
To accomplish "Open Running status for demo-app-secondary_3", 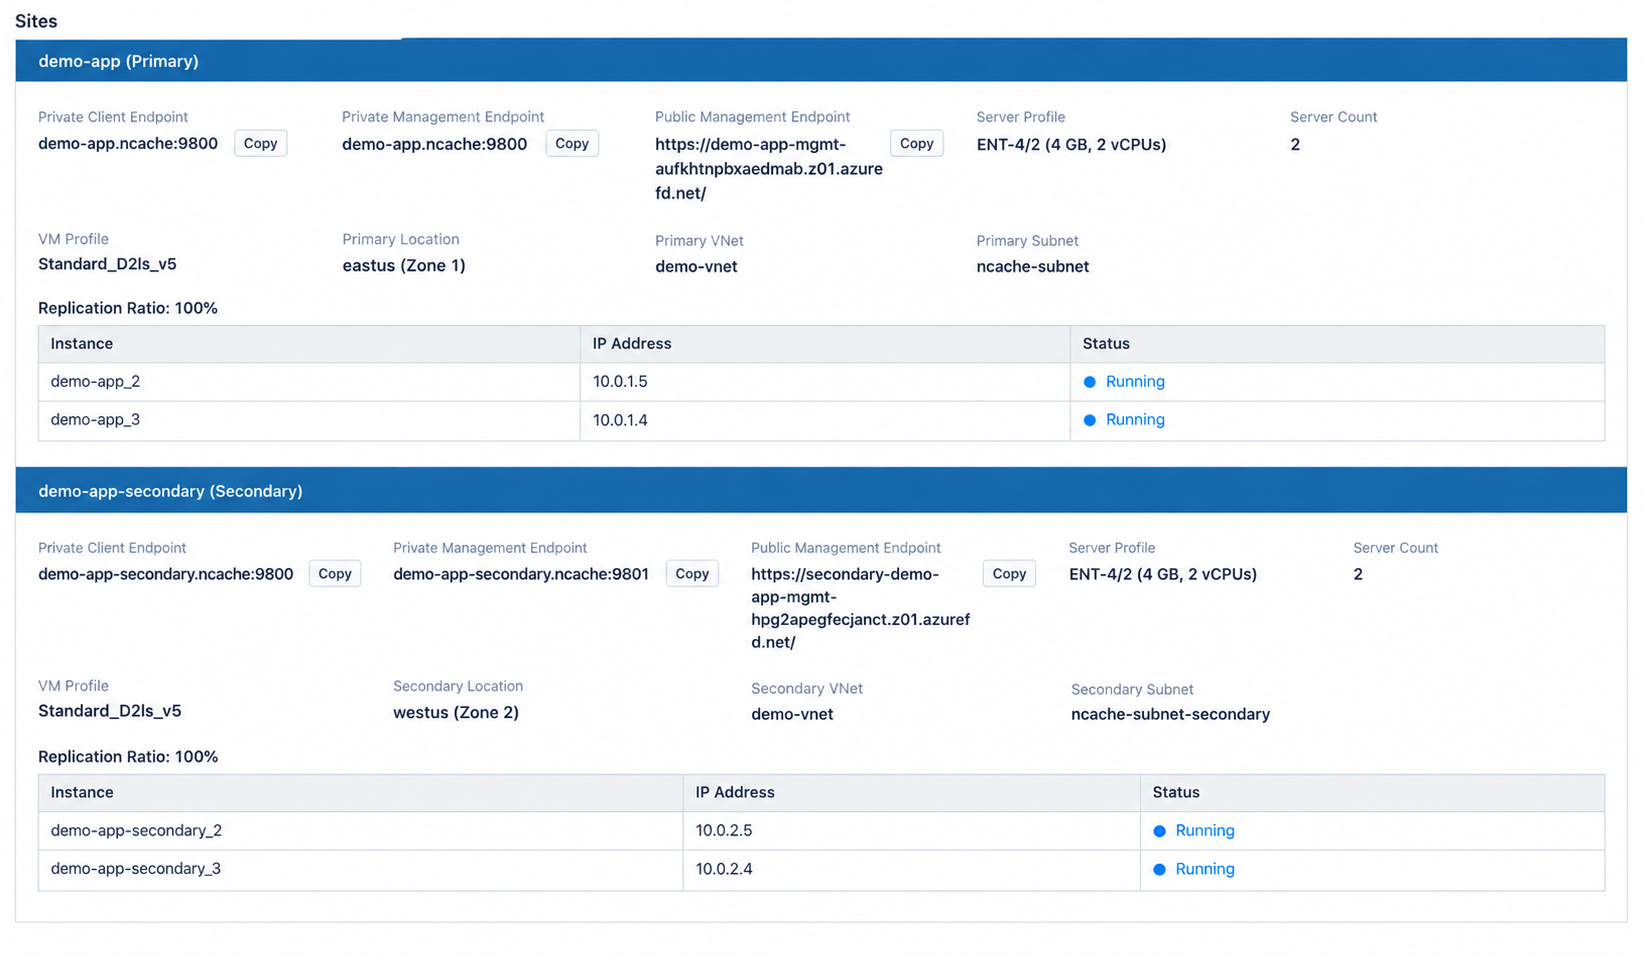I will tap(1205, 868).
